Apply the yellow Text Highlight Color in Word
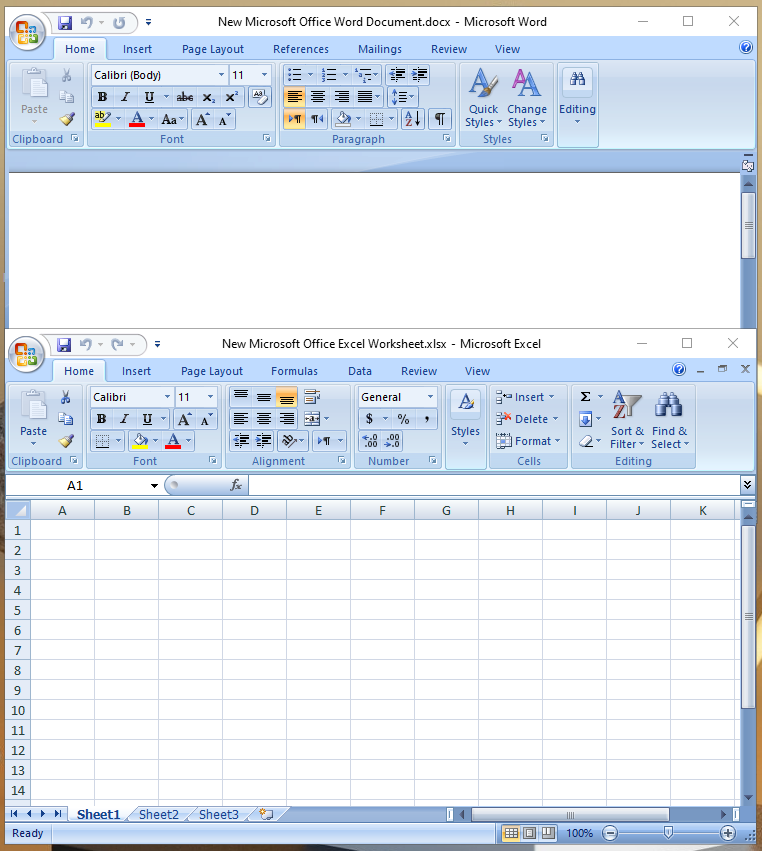The image size is (762, 851). coord(103,119)
